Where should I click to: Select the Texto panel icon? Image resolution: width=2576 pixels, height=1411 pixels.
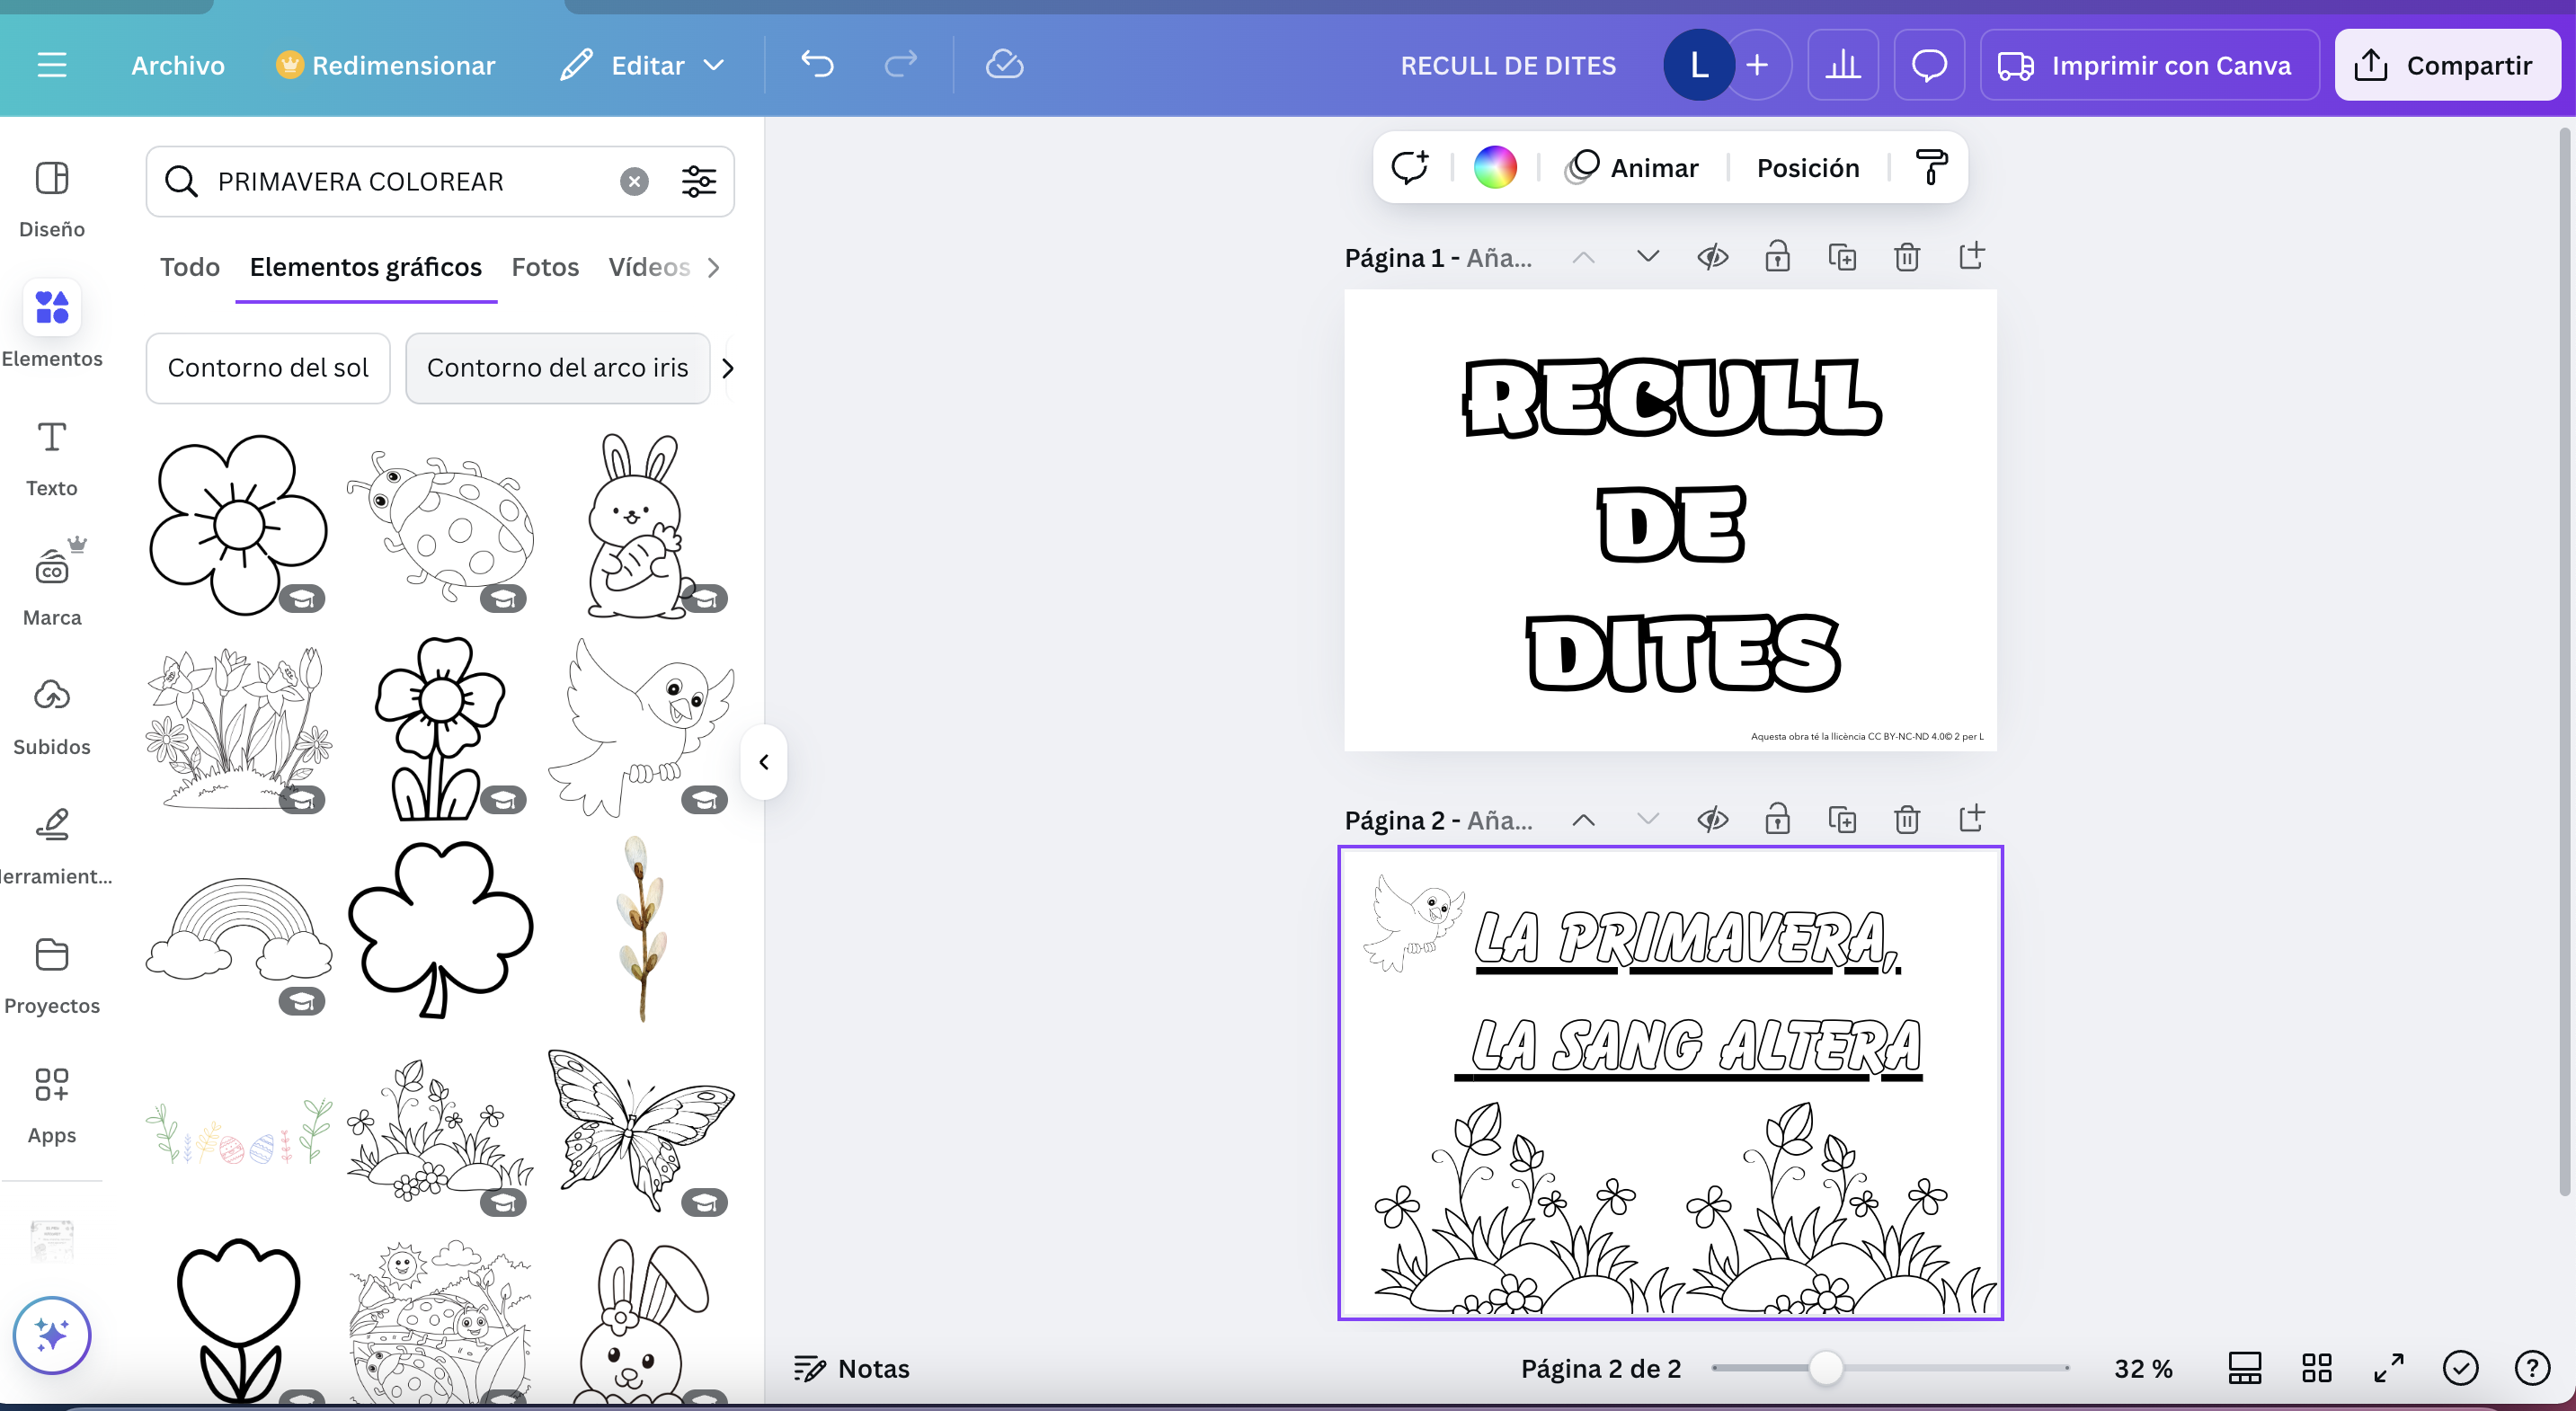tap(52, 455)
